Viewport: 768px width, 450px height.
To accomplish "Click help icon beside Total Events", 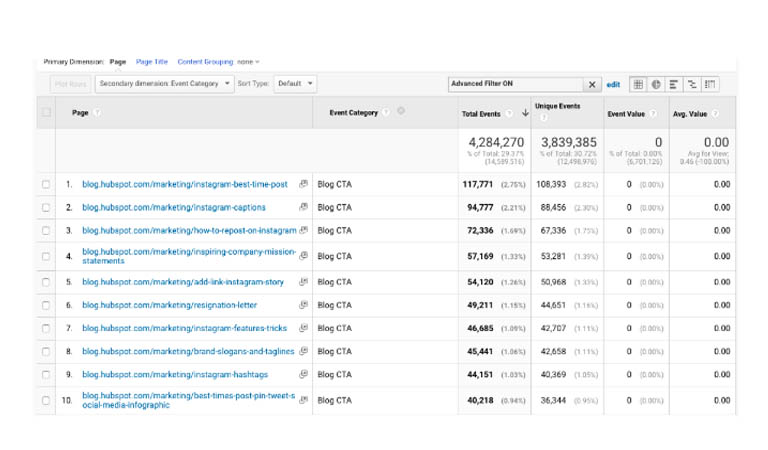I will 509,114.
